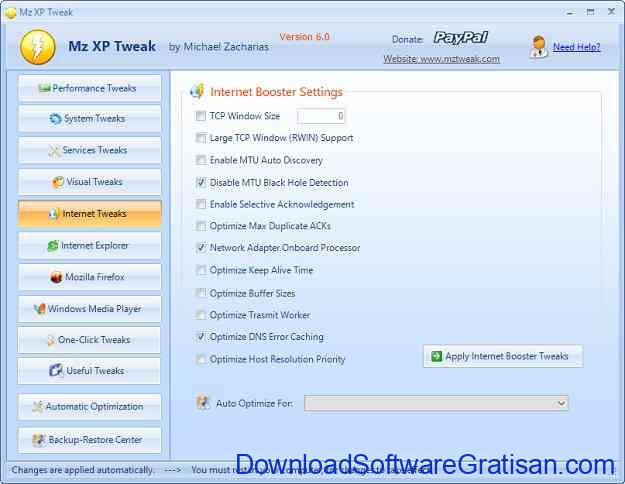Toggle Enable Selective Acknowledgement checkbox
The width and height of the screenshot is (625, 484).
200,205
